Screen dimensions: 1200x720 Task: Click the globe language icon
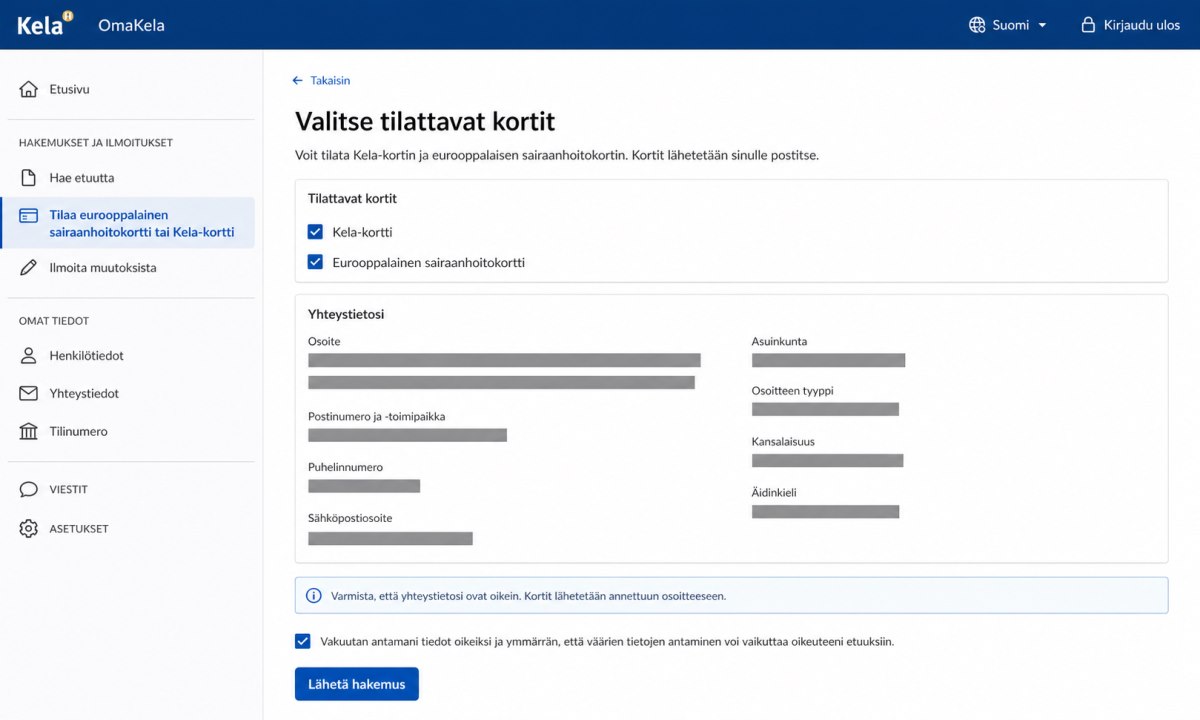click(x=977, y=25)
